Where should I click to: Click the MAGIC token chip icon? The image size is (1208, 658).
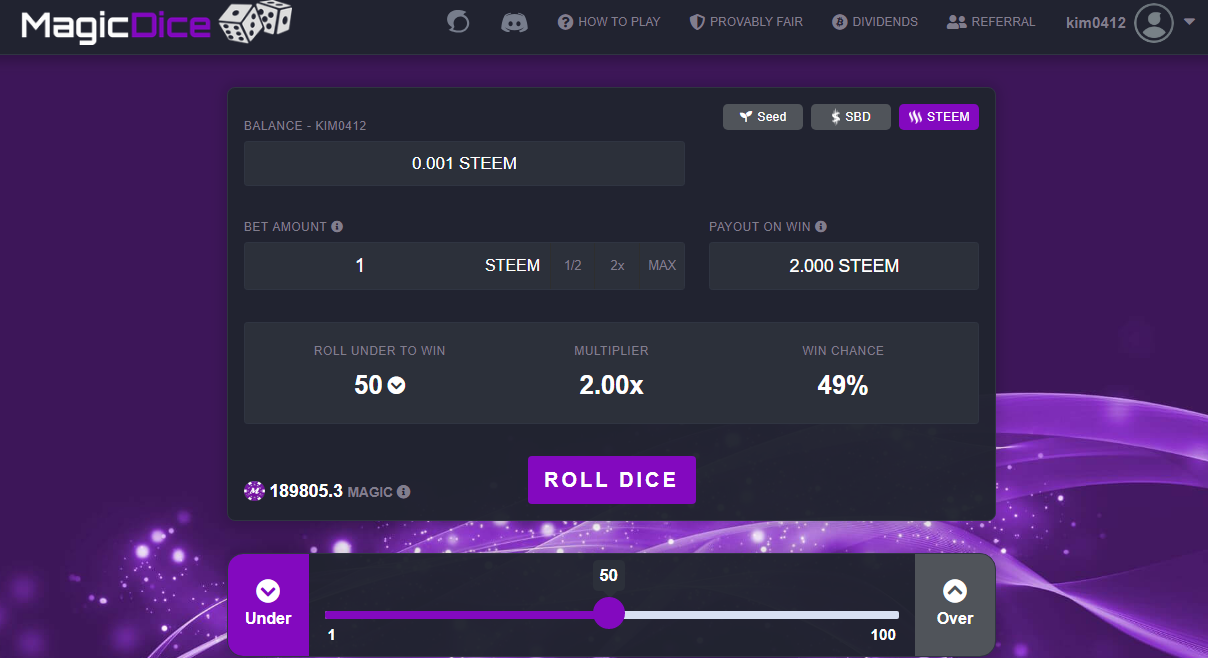[254, 491]
